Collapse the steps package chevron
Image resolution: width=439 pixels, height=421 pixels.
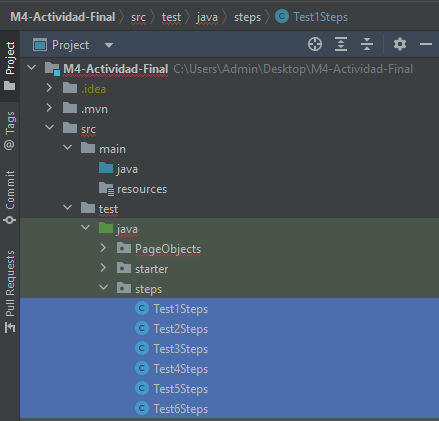pyautogui.click(x=104, y=287)
